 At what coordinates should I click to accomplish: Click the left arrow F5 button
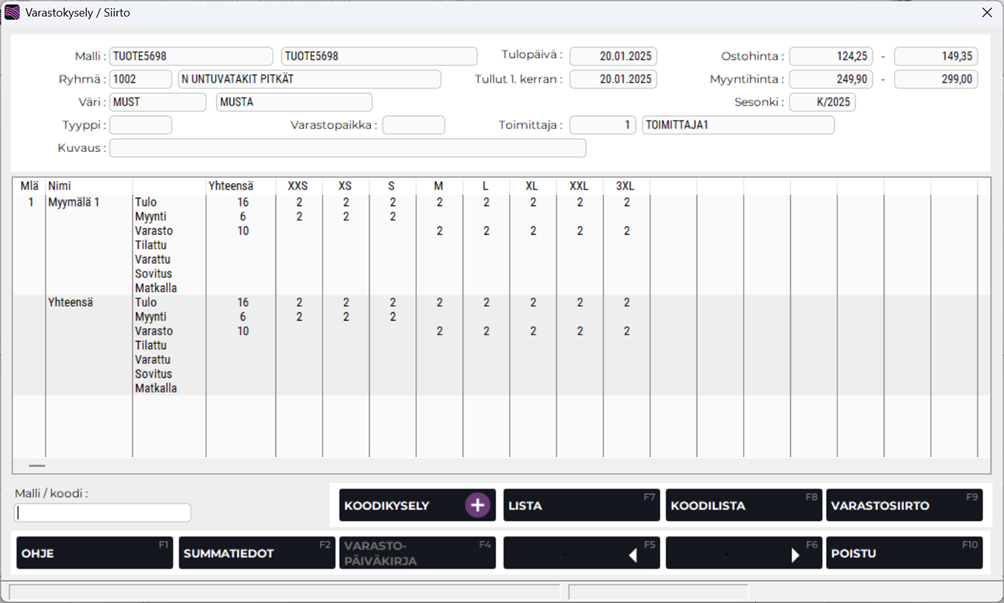tap(581, 553)
